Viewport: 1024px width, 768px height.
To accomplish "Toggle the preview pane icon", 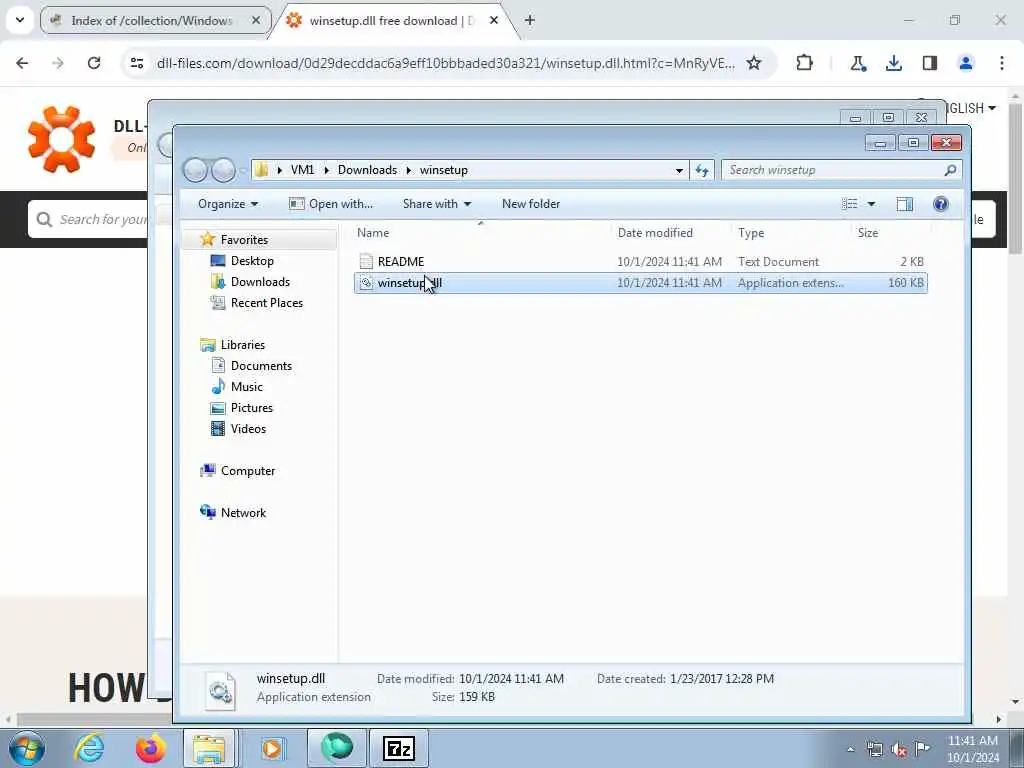I will [904, 204].
